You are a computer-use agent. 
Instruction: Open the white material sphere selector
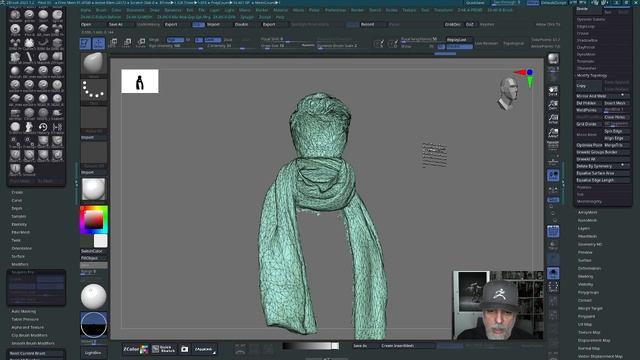[x=93, y=189]
